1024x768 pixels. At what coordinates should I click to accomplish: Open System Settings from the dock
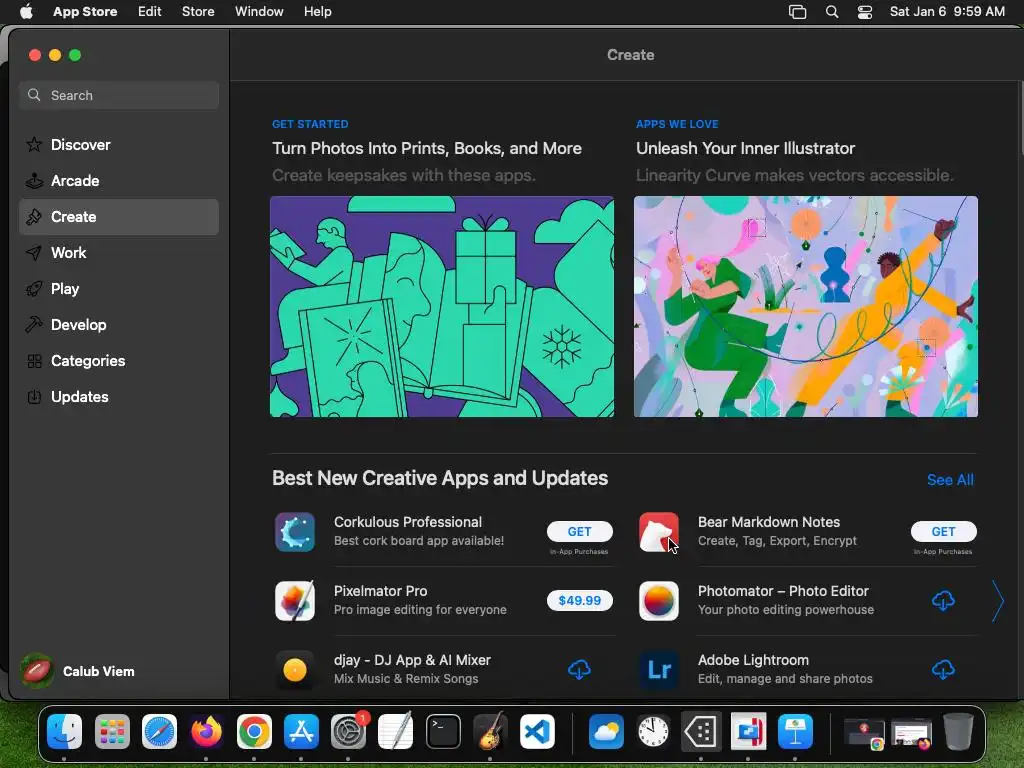pyautogui.click(x=349, y=731)
